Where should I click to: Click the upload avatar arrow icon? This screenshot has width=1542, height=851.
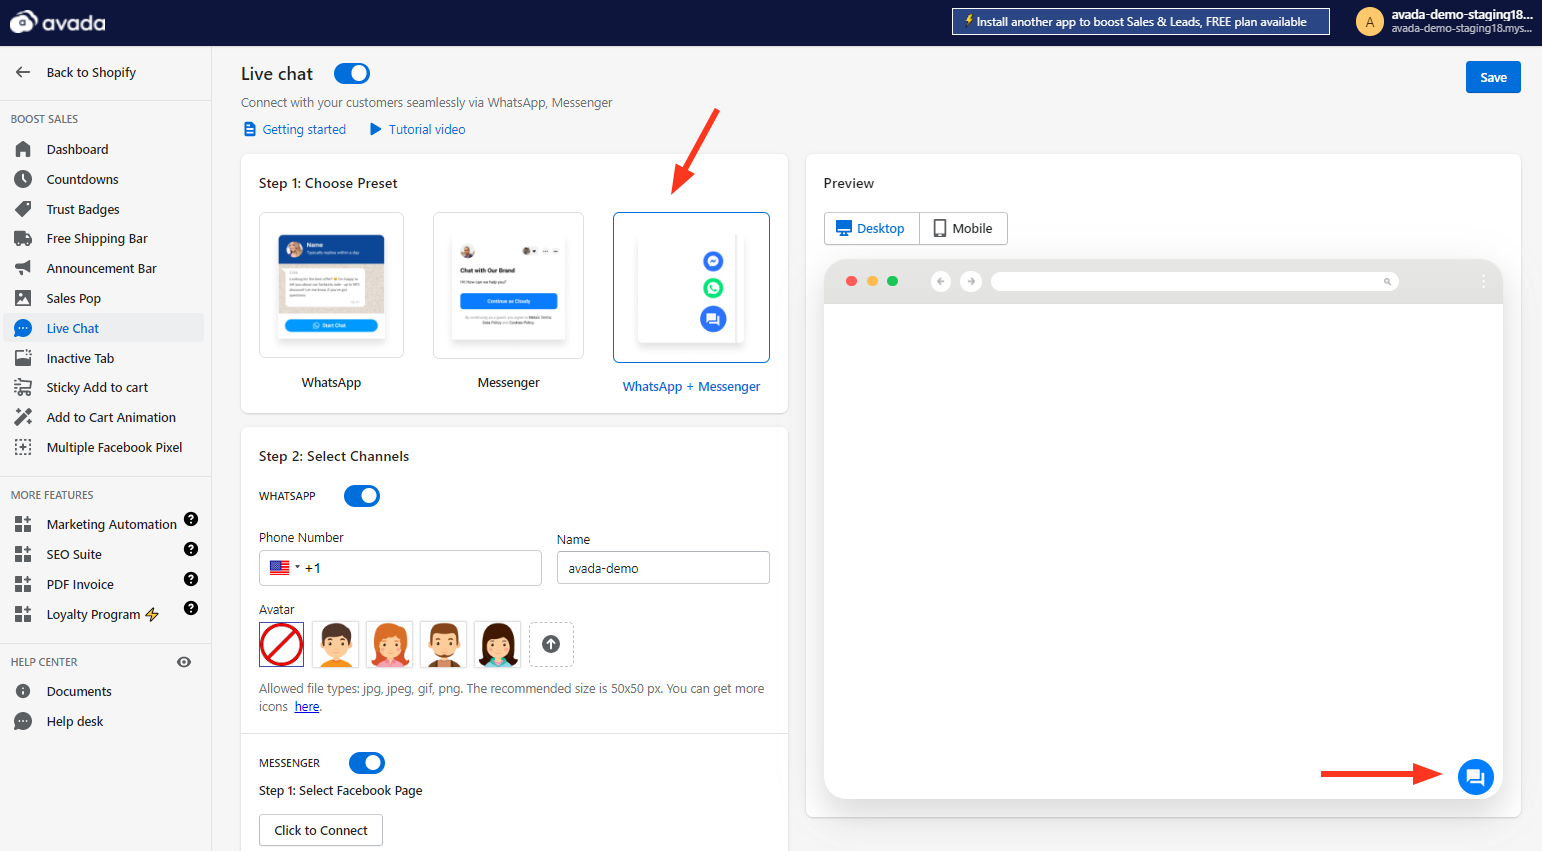(x=551, y=644)
